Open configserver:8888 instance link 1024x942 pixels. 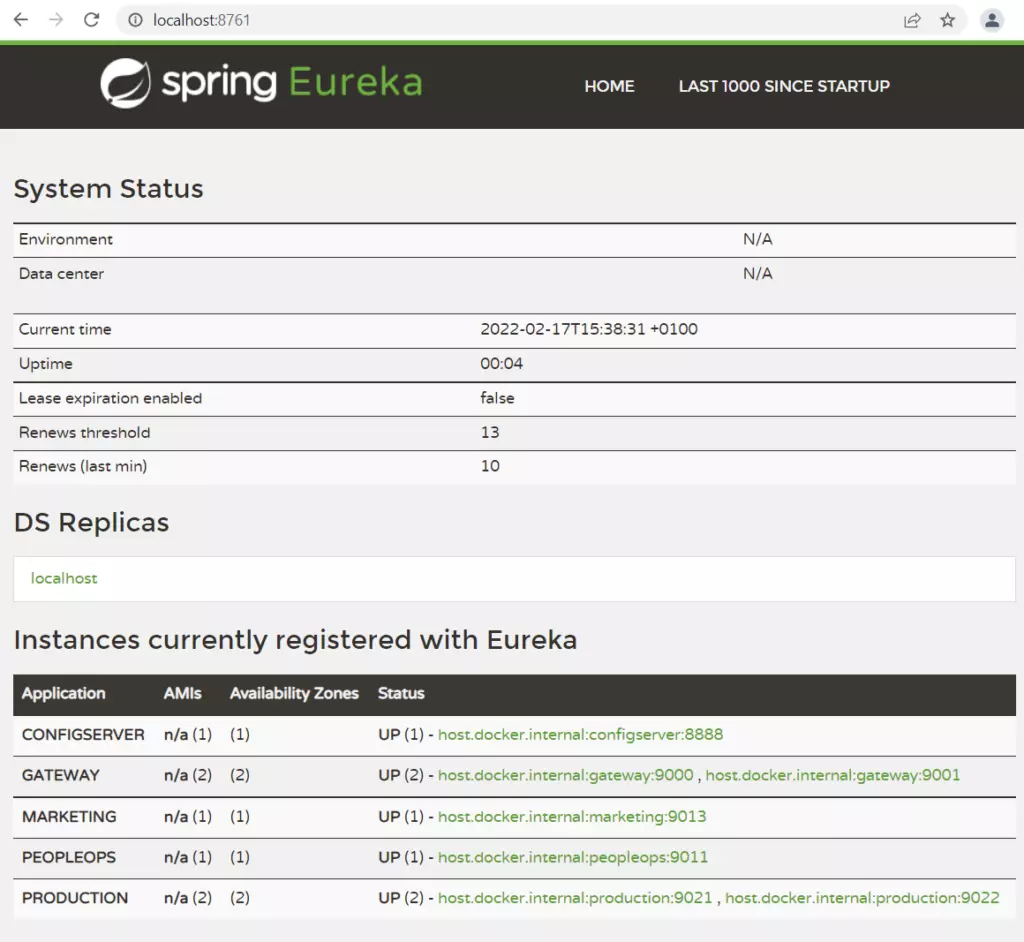[x=581, y=734]
